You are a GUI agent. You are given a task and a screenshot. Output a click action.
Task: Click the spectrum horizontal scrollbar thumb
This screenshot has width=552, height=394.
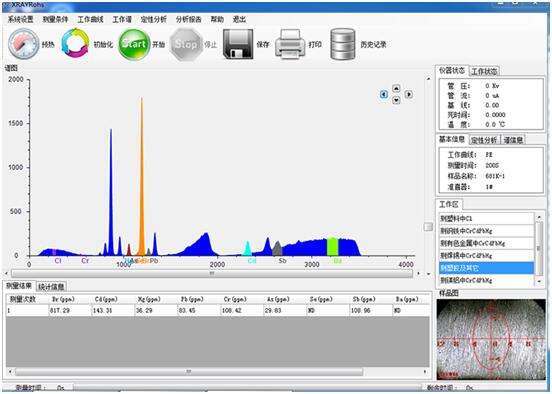click(212, 273)
